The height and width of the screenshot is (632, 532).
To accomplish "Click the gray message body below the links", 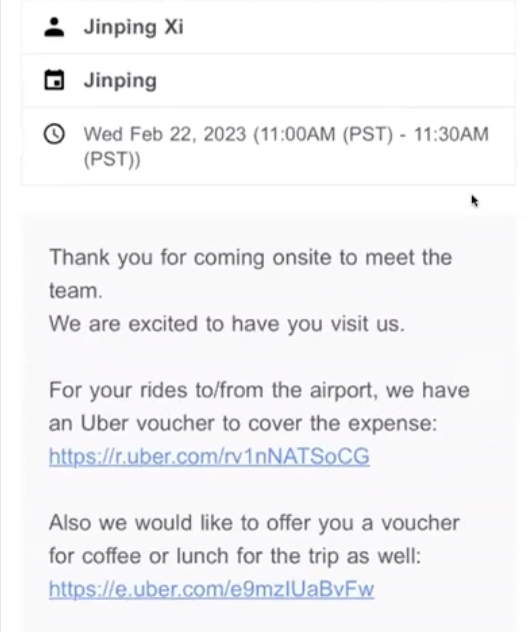I will pos(268,617).
